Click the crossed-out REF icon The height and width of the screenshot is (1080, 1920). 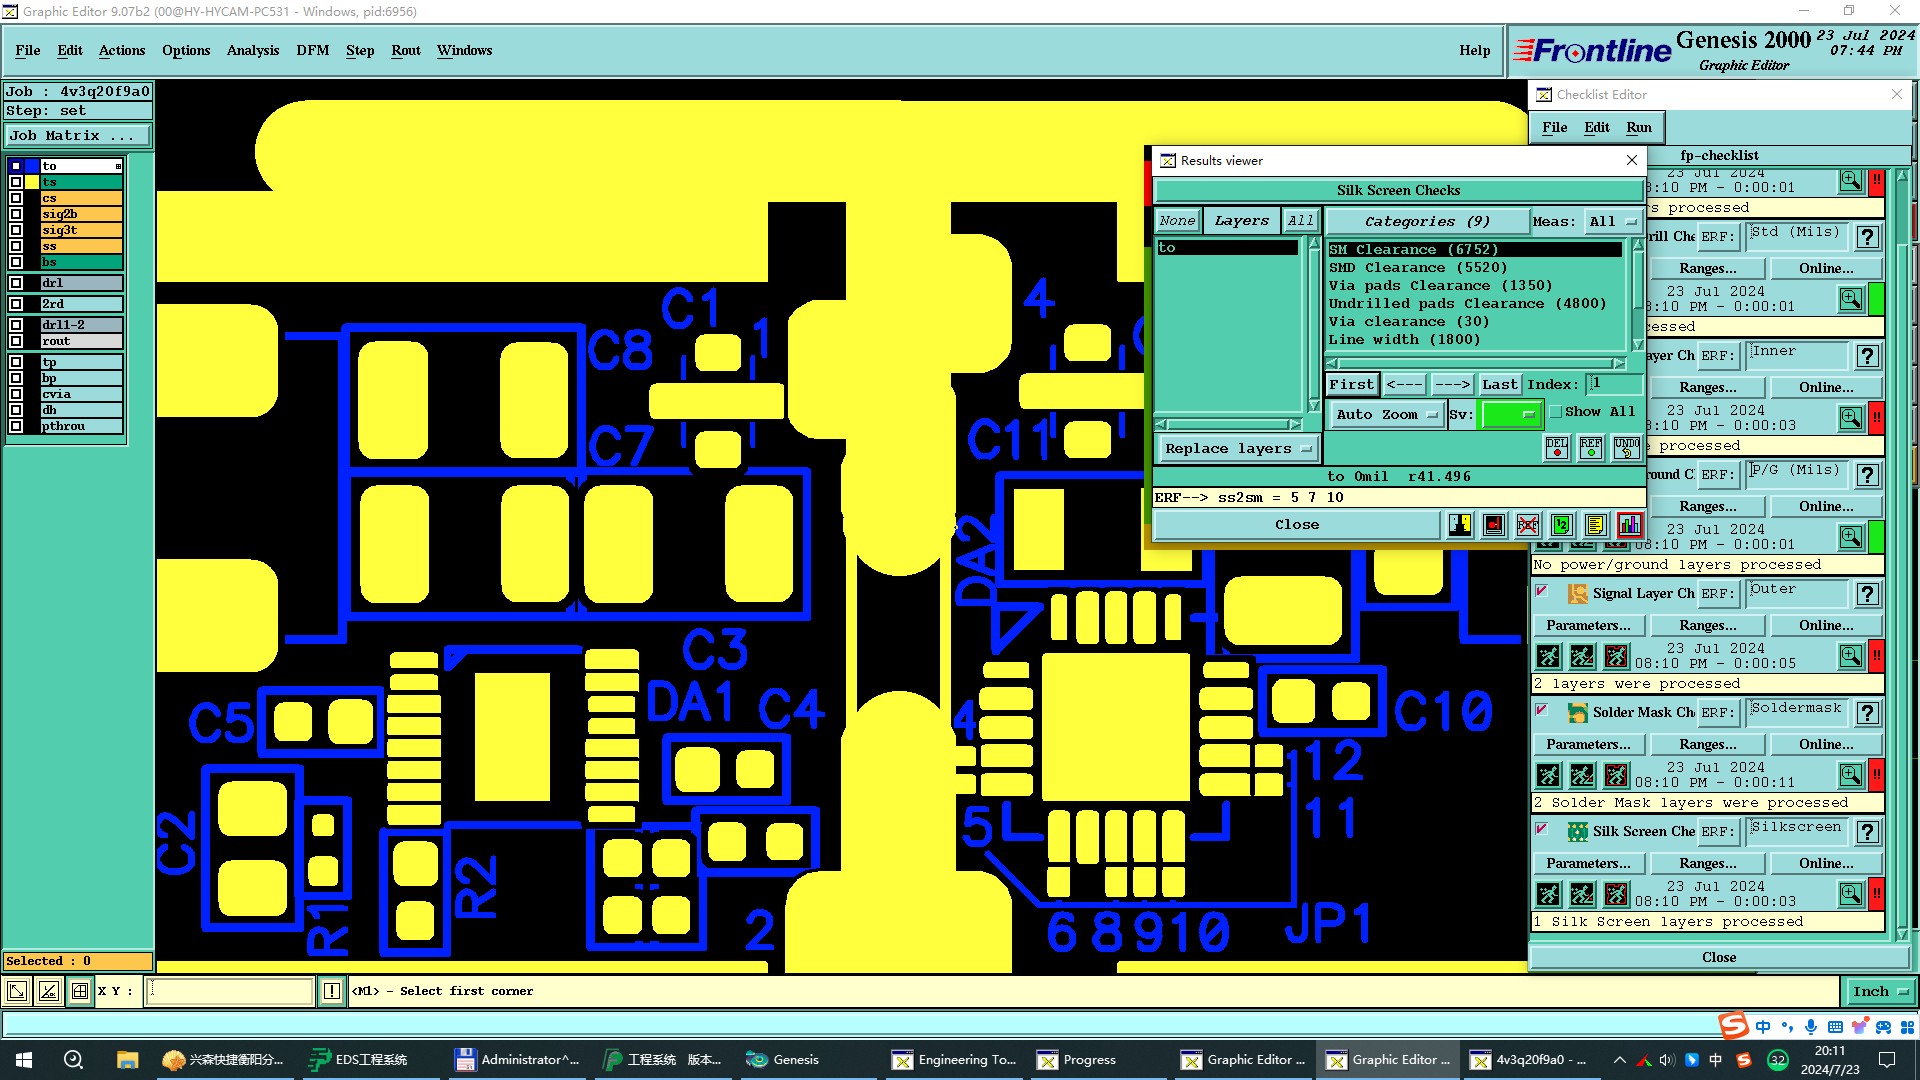(x=1528, y=525)
